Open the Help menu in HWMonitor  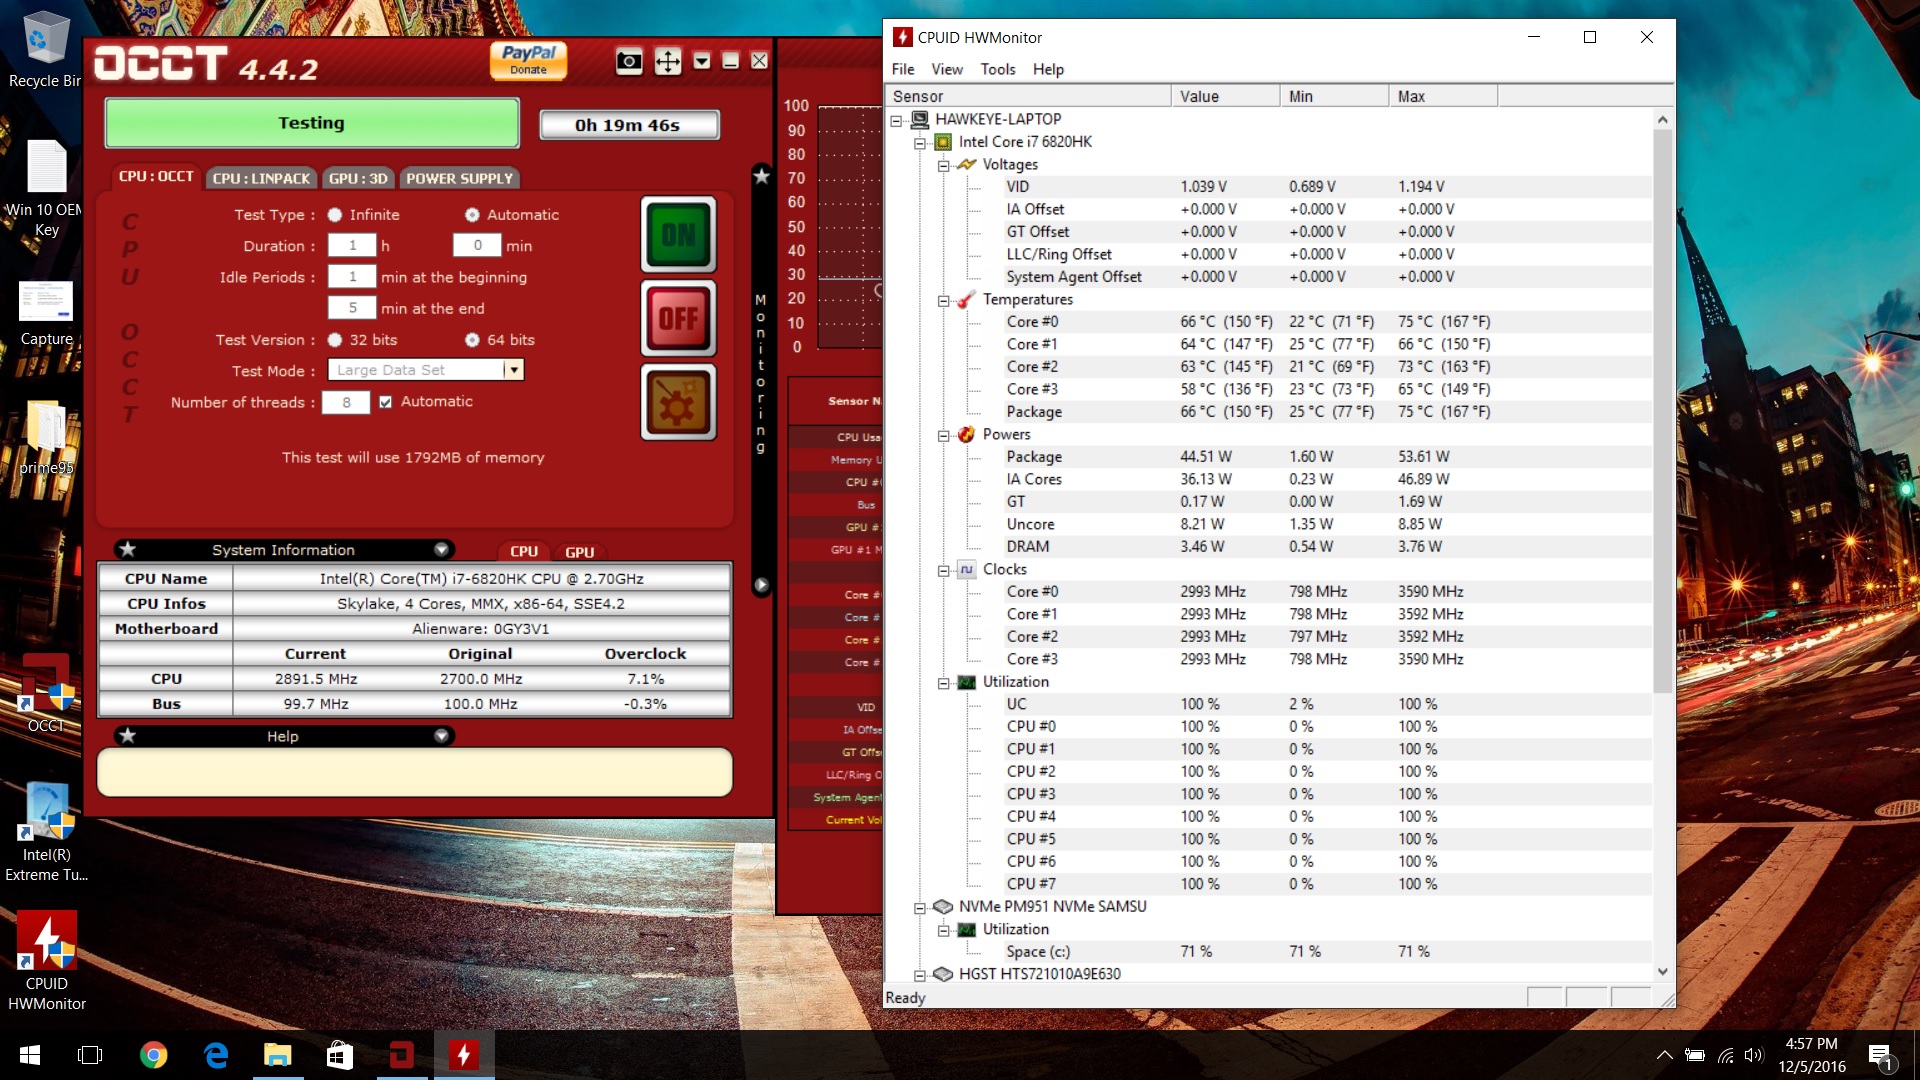1048,69
